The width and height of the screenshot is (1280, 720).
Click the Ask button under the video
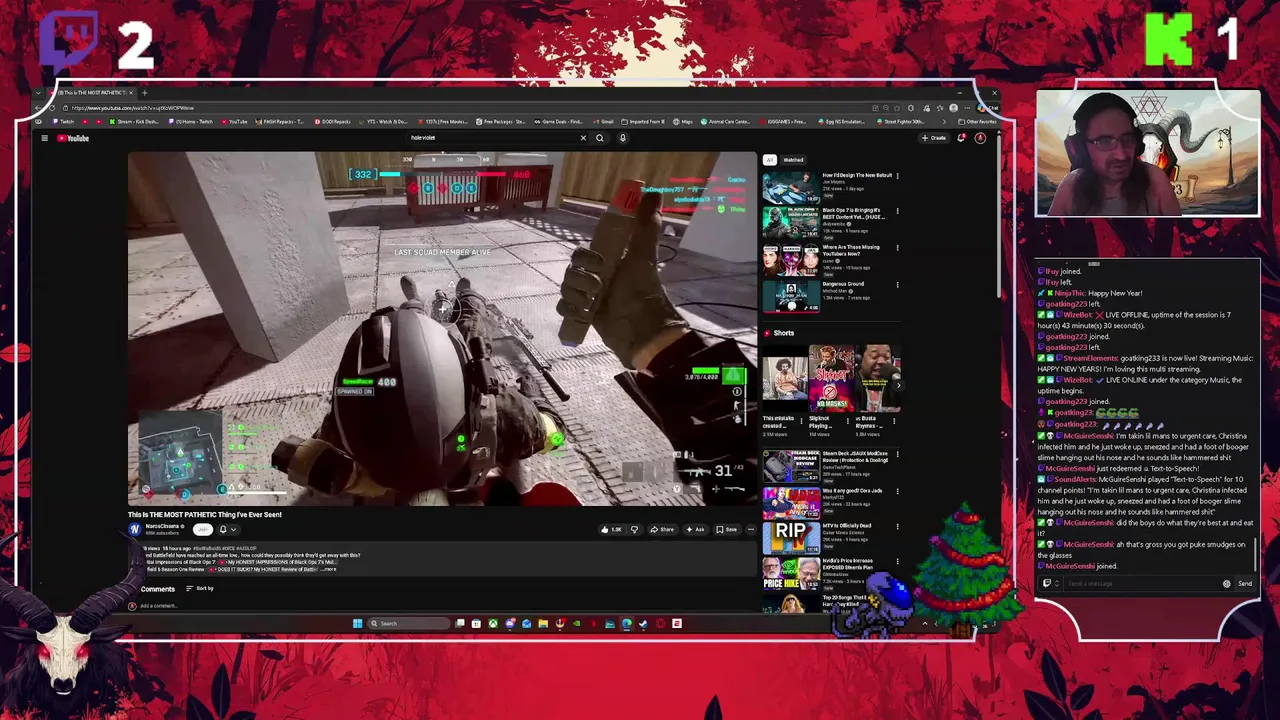click(695, 529)
